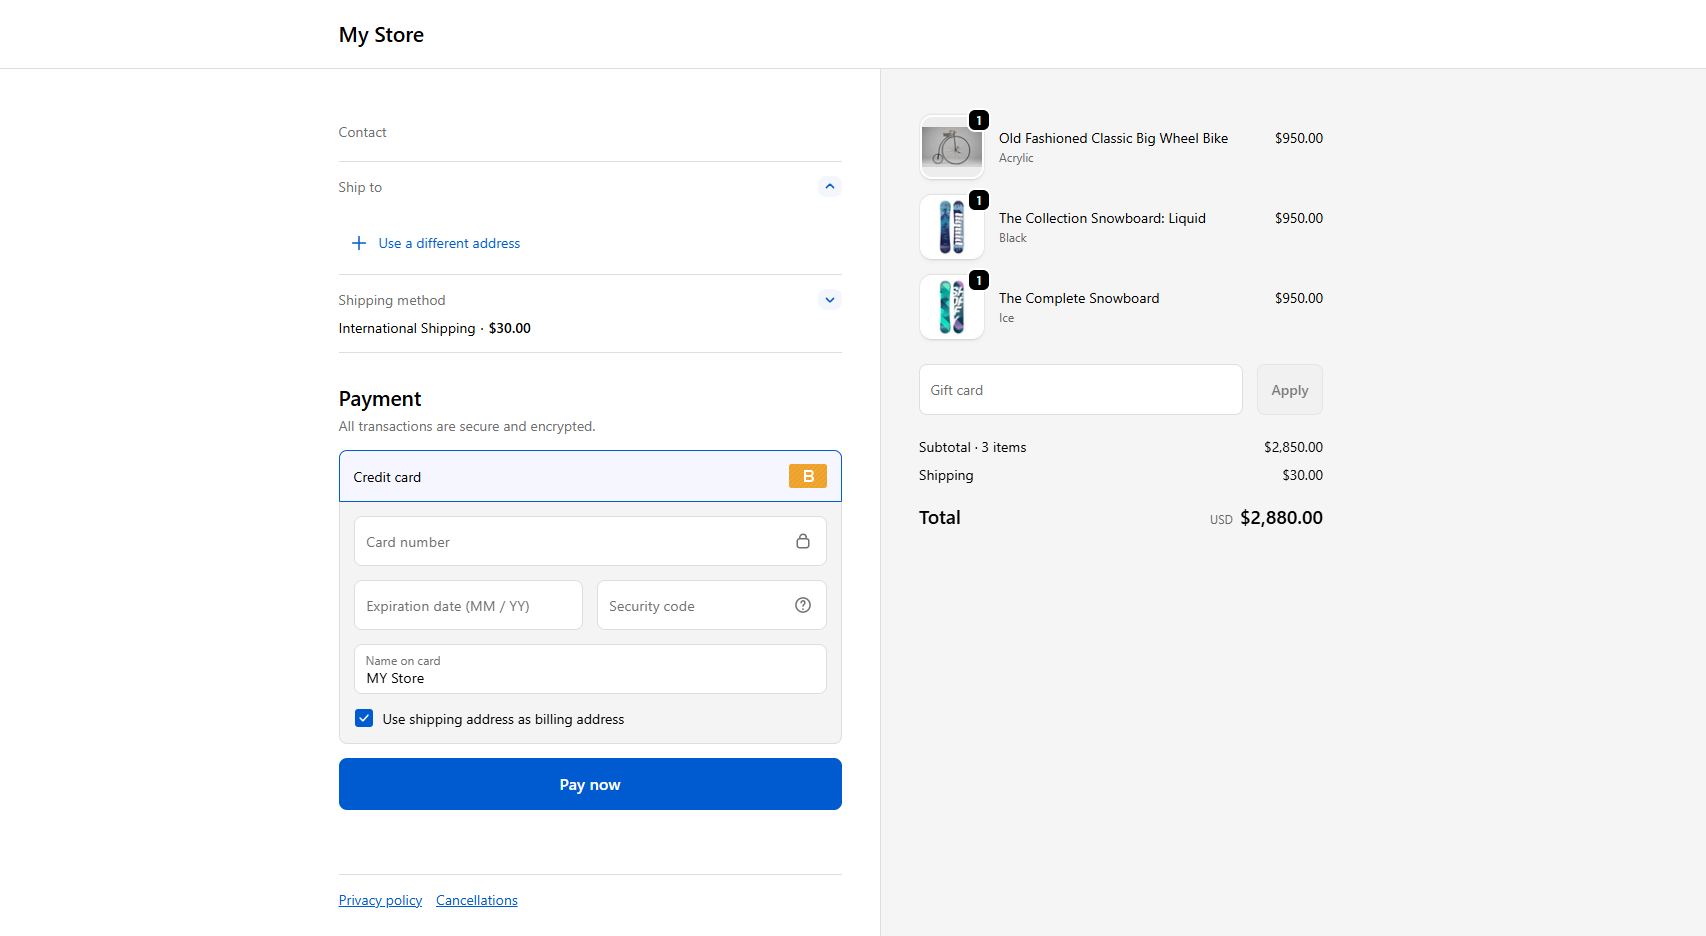The height and width of the screenshot is (936, 1706).
Task: Click Use a different address link
Action: 449,243
